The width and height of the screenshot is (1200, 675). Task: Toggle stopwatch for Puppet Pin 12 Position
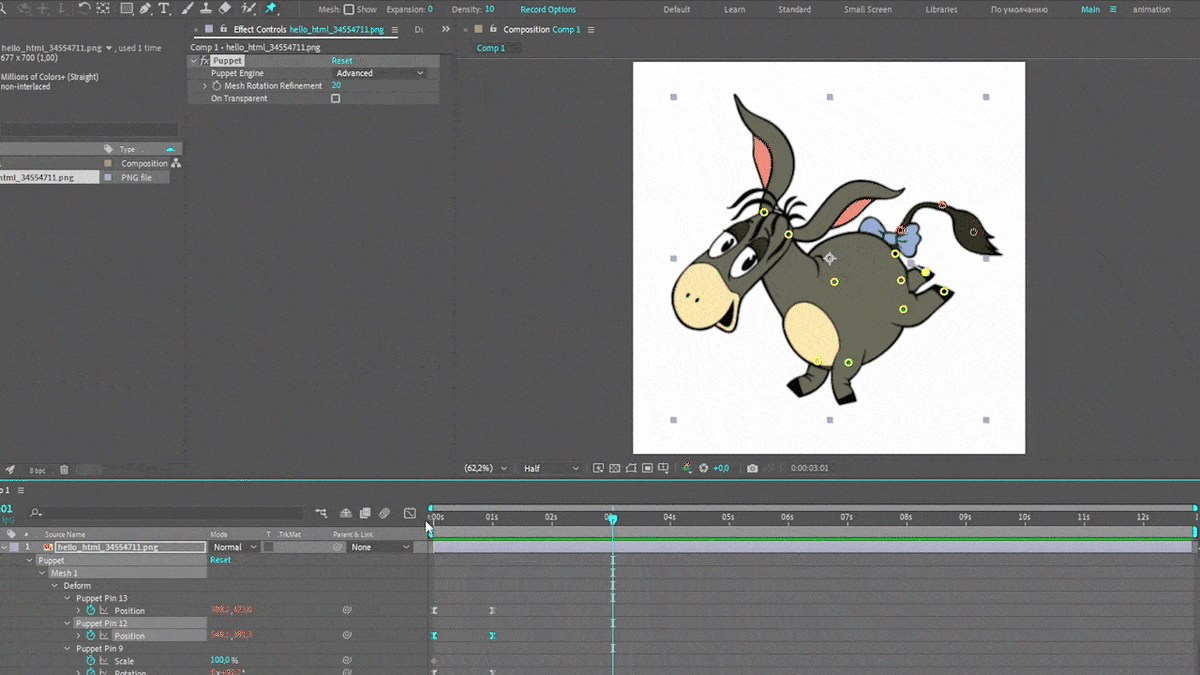click(x=90, y=635)
